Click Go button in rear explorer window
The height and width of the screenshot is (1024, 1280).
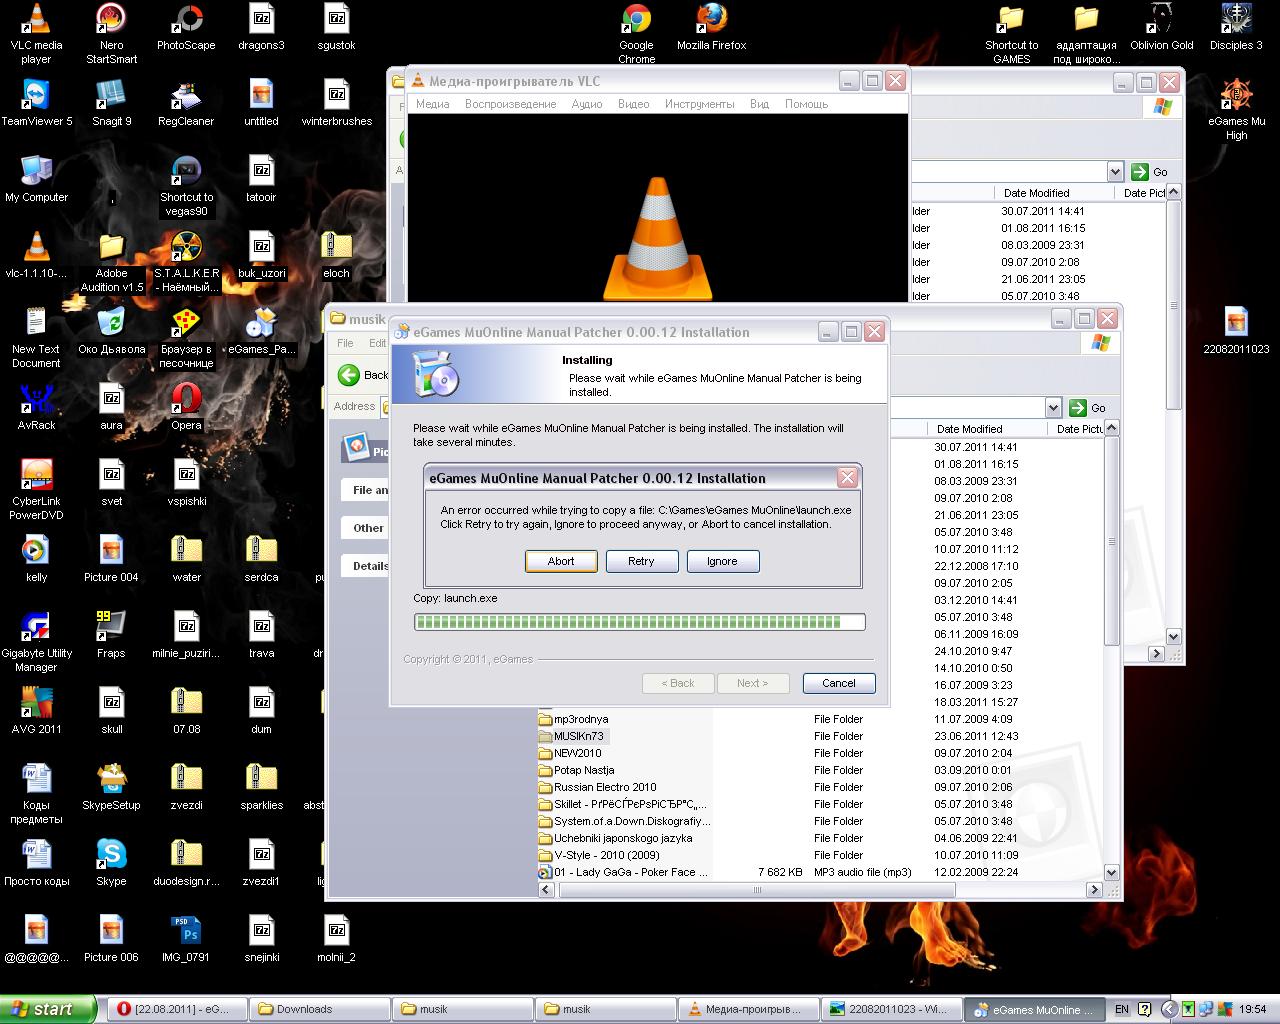coord(1150,171)
